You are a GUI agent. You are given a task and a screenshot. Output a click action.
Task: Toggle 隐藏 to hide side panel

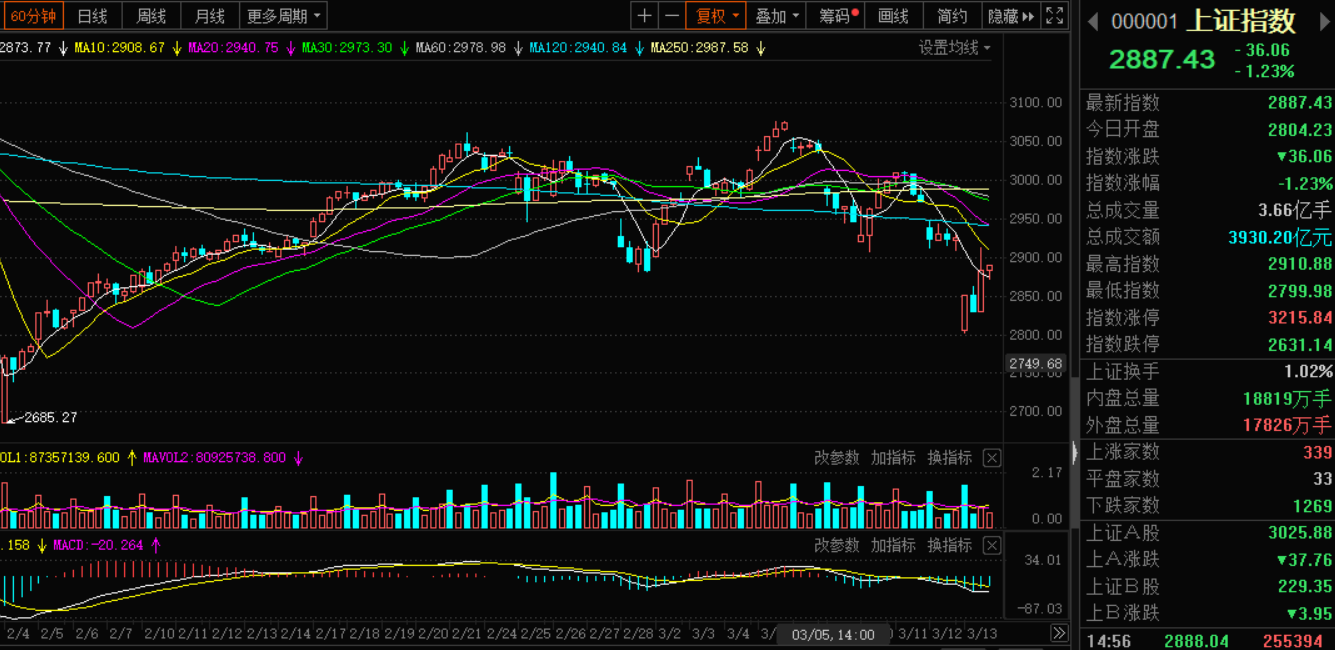[x=1010, y=16]
